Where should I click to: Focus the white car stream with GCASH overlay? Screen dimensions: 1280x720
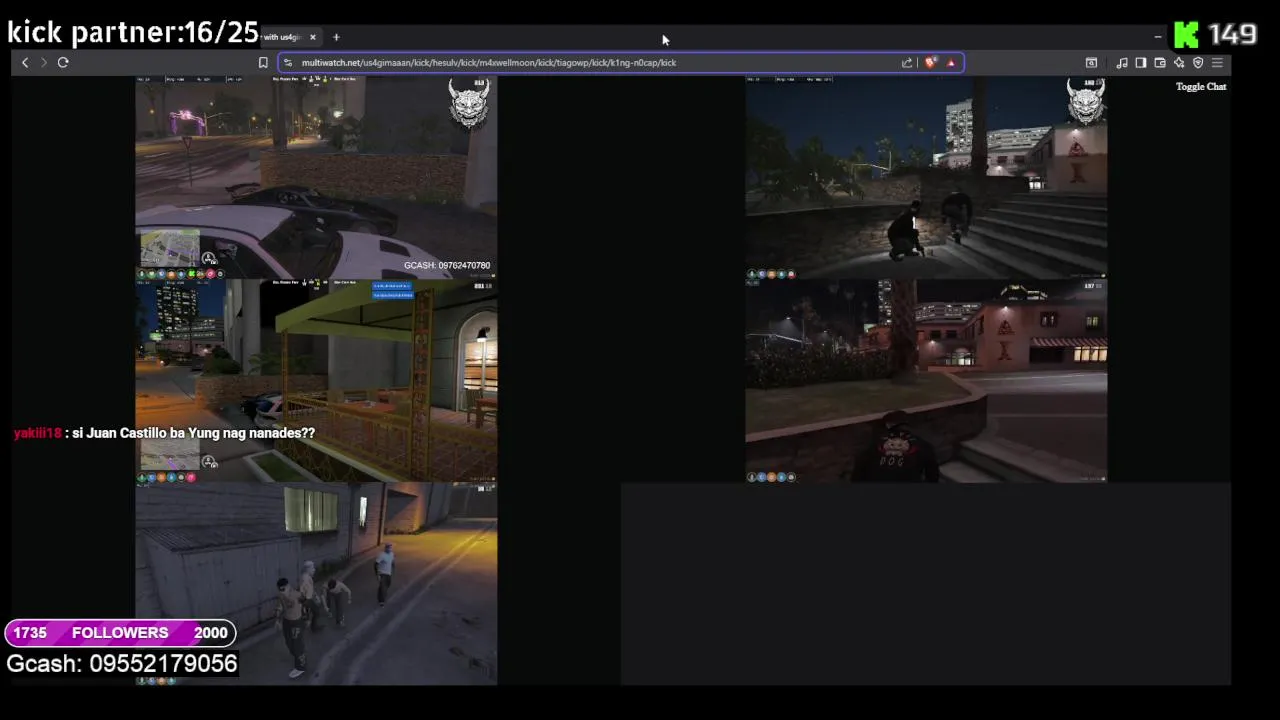coord(316,178)
